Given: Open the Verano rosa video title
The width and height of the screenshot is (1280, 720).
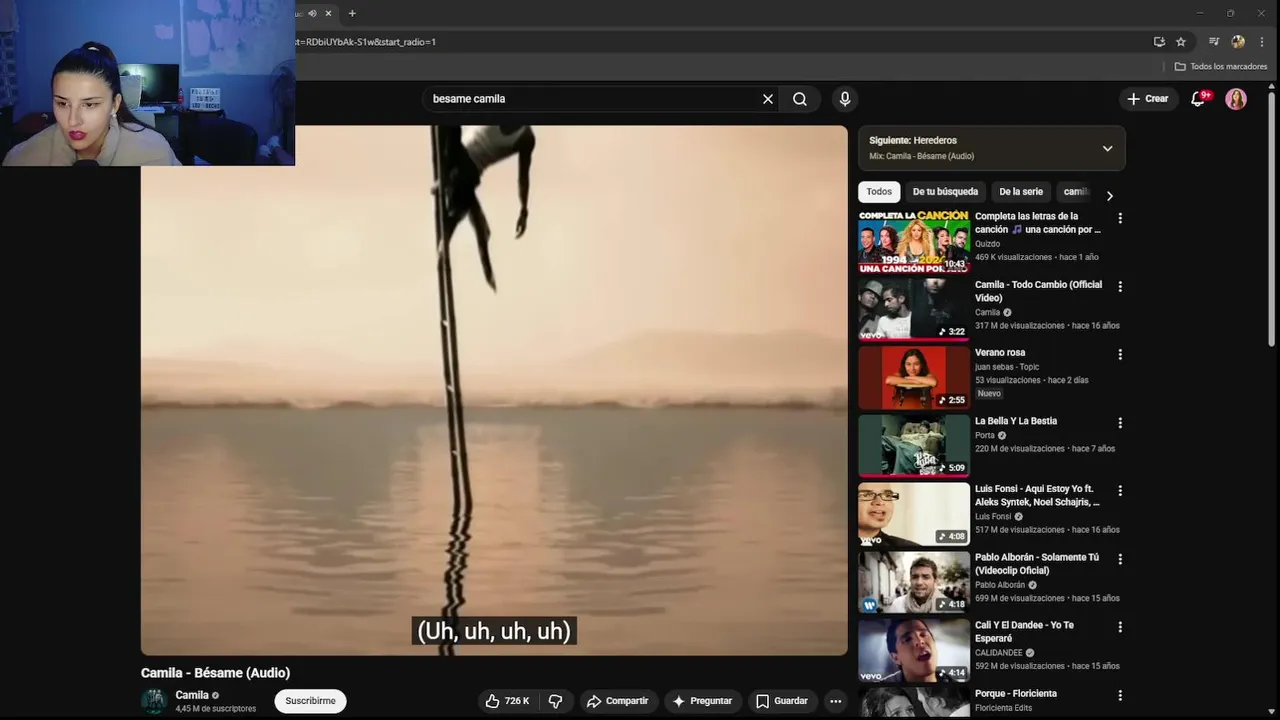Looking at the screenshot, I should pyautogui.click(x=1000, y=352).
